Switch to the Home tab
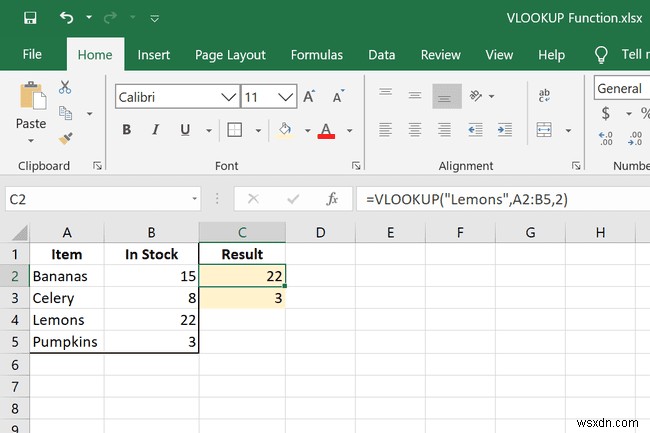 [x=95, y=55]
